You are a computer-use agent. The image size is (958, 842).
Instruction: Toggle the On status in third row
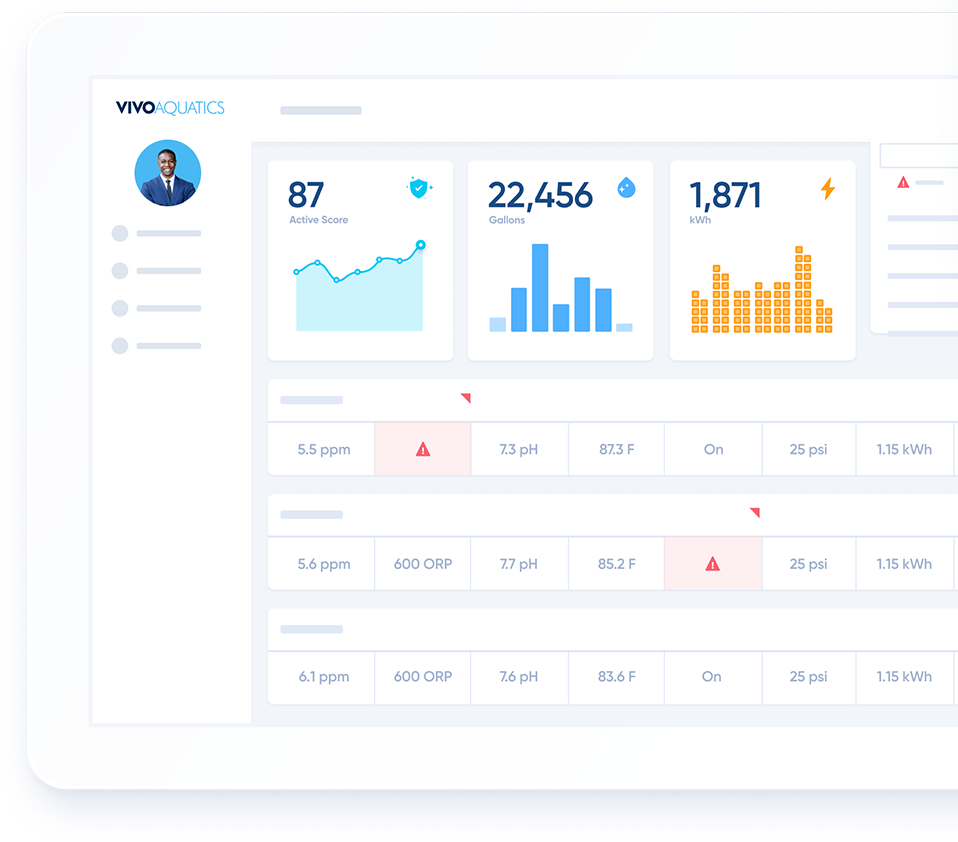pos(711,677)
